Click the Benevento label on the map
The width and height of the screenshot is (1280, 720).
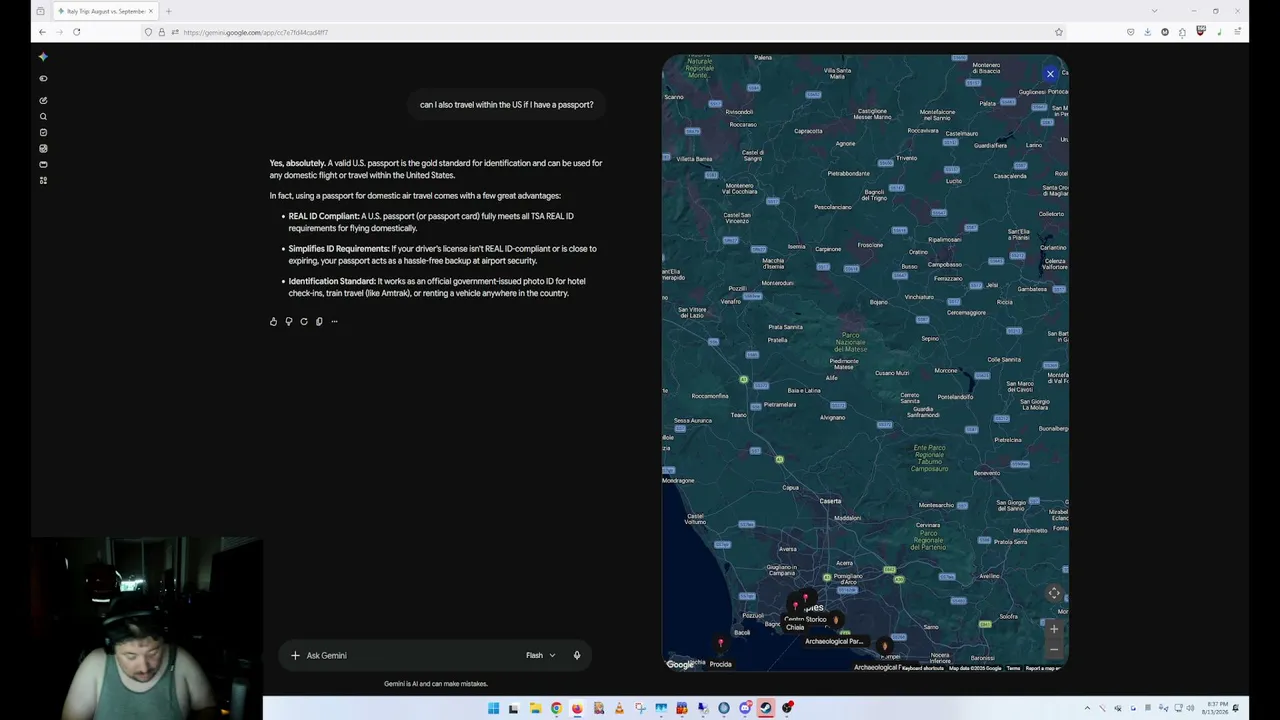[987, 473]
